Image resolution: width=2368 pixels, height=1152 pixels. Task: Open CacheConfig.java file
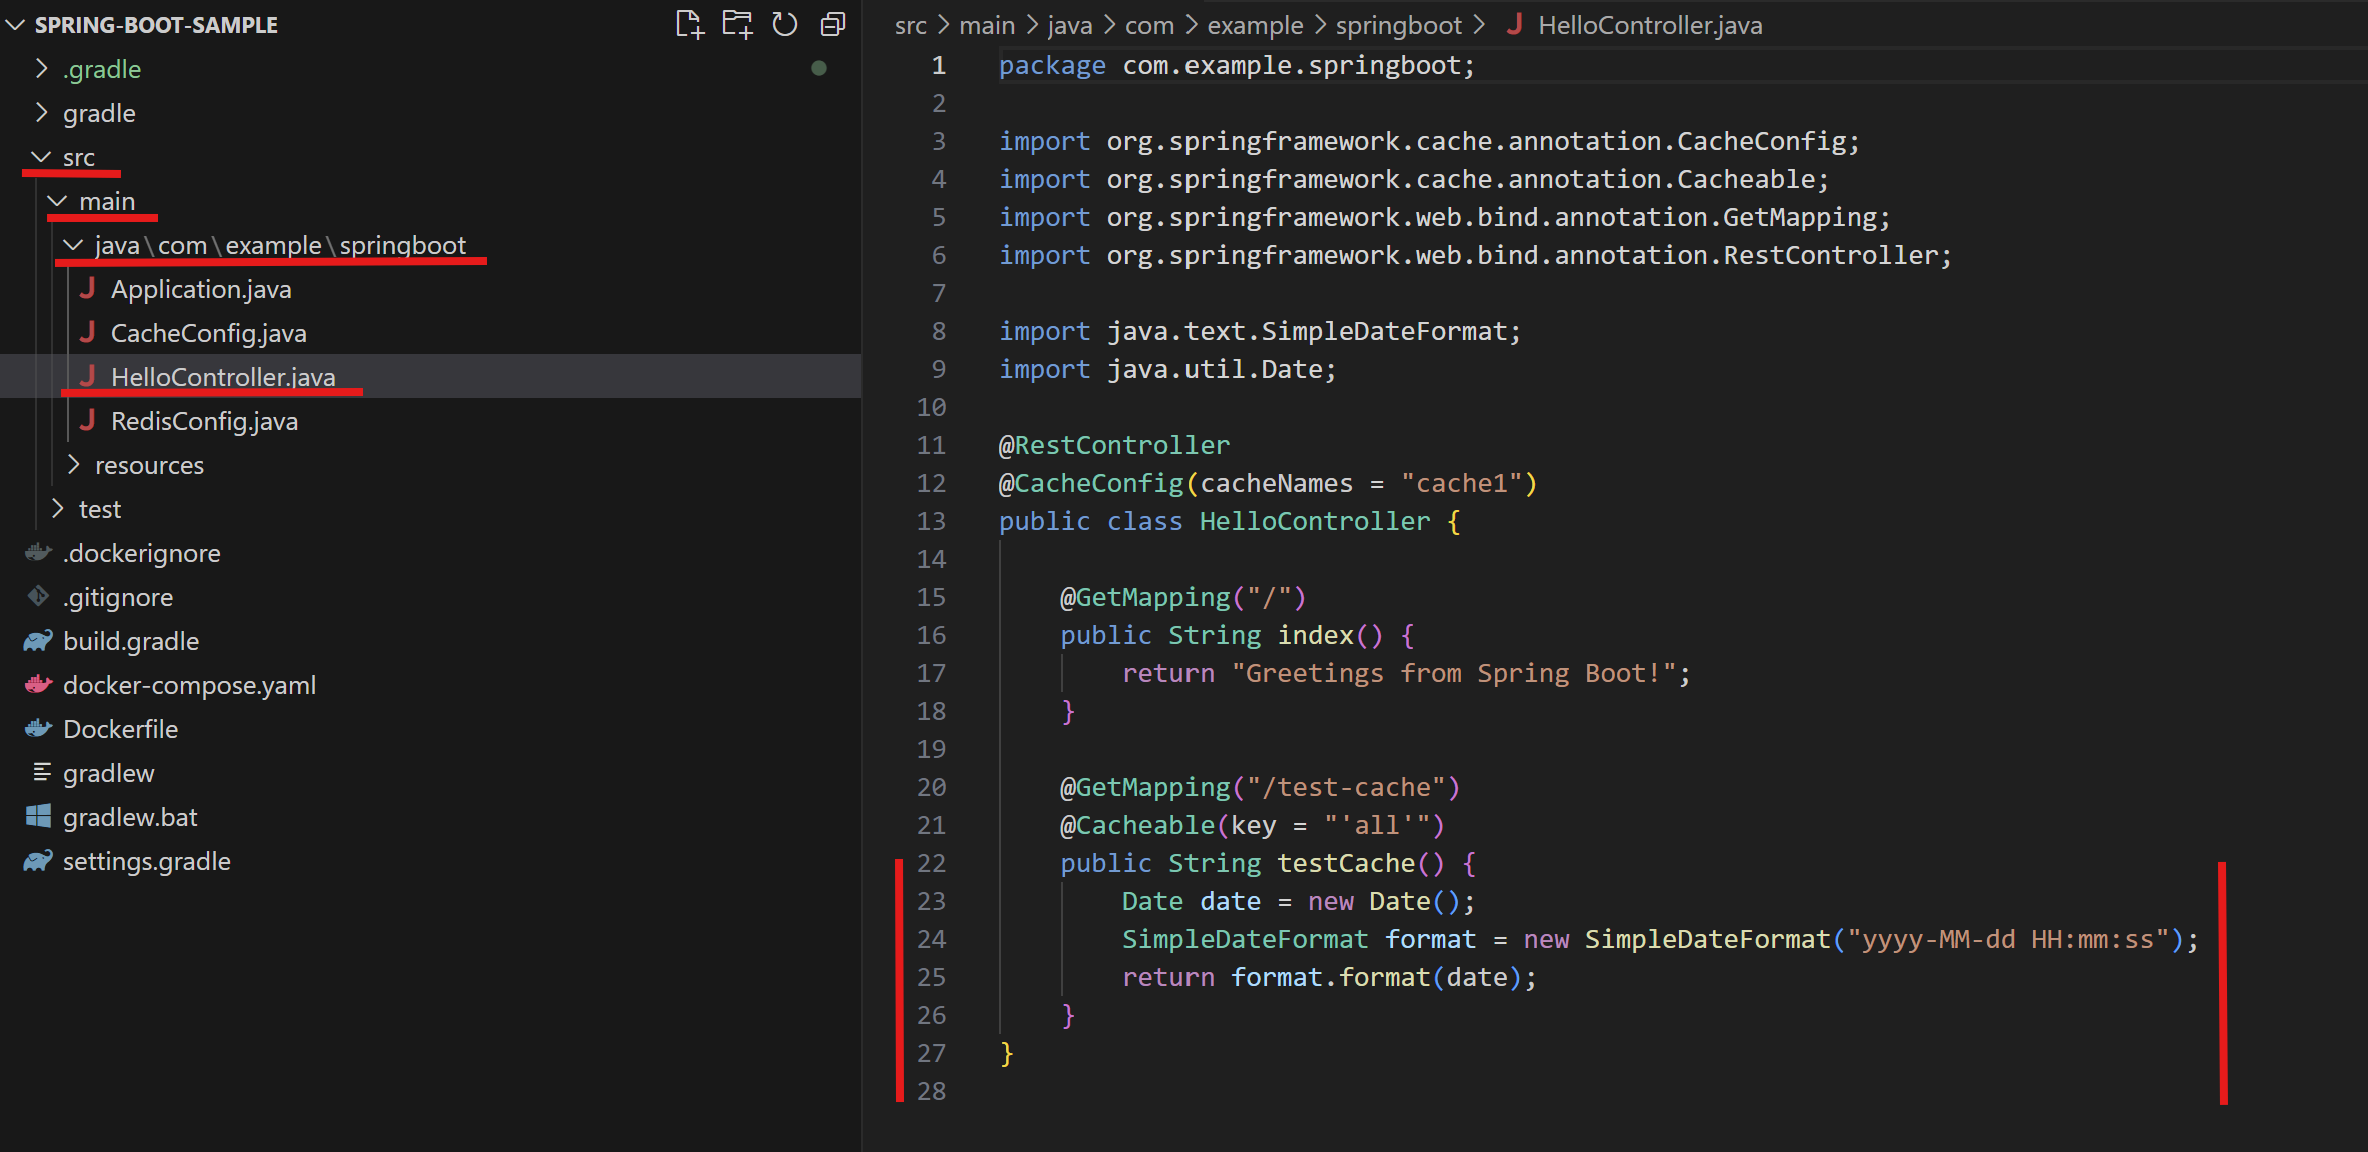(208, 333)
